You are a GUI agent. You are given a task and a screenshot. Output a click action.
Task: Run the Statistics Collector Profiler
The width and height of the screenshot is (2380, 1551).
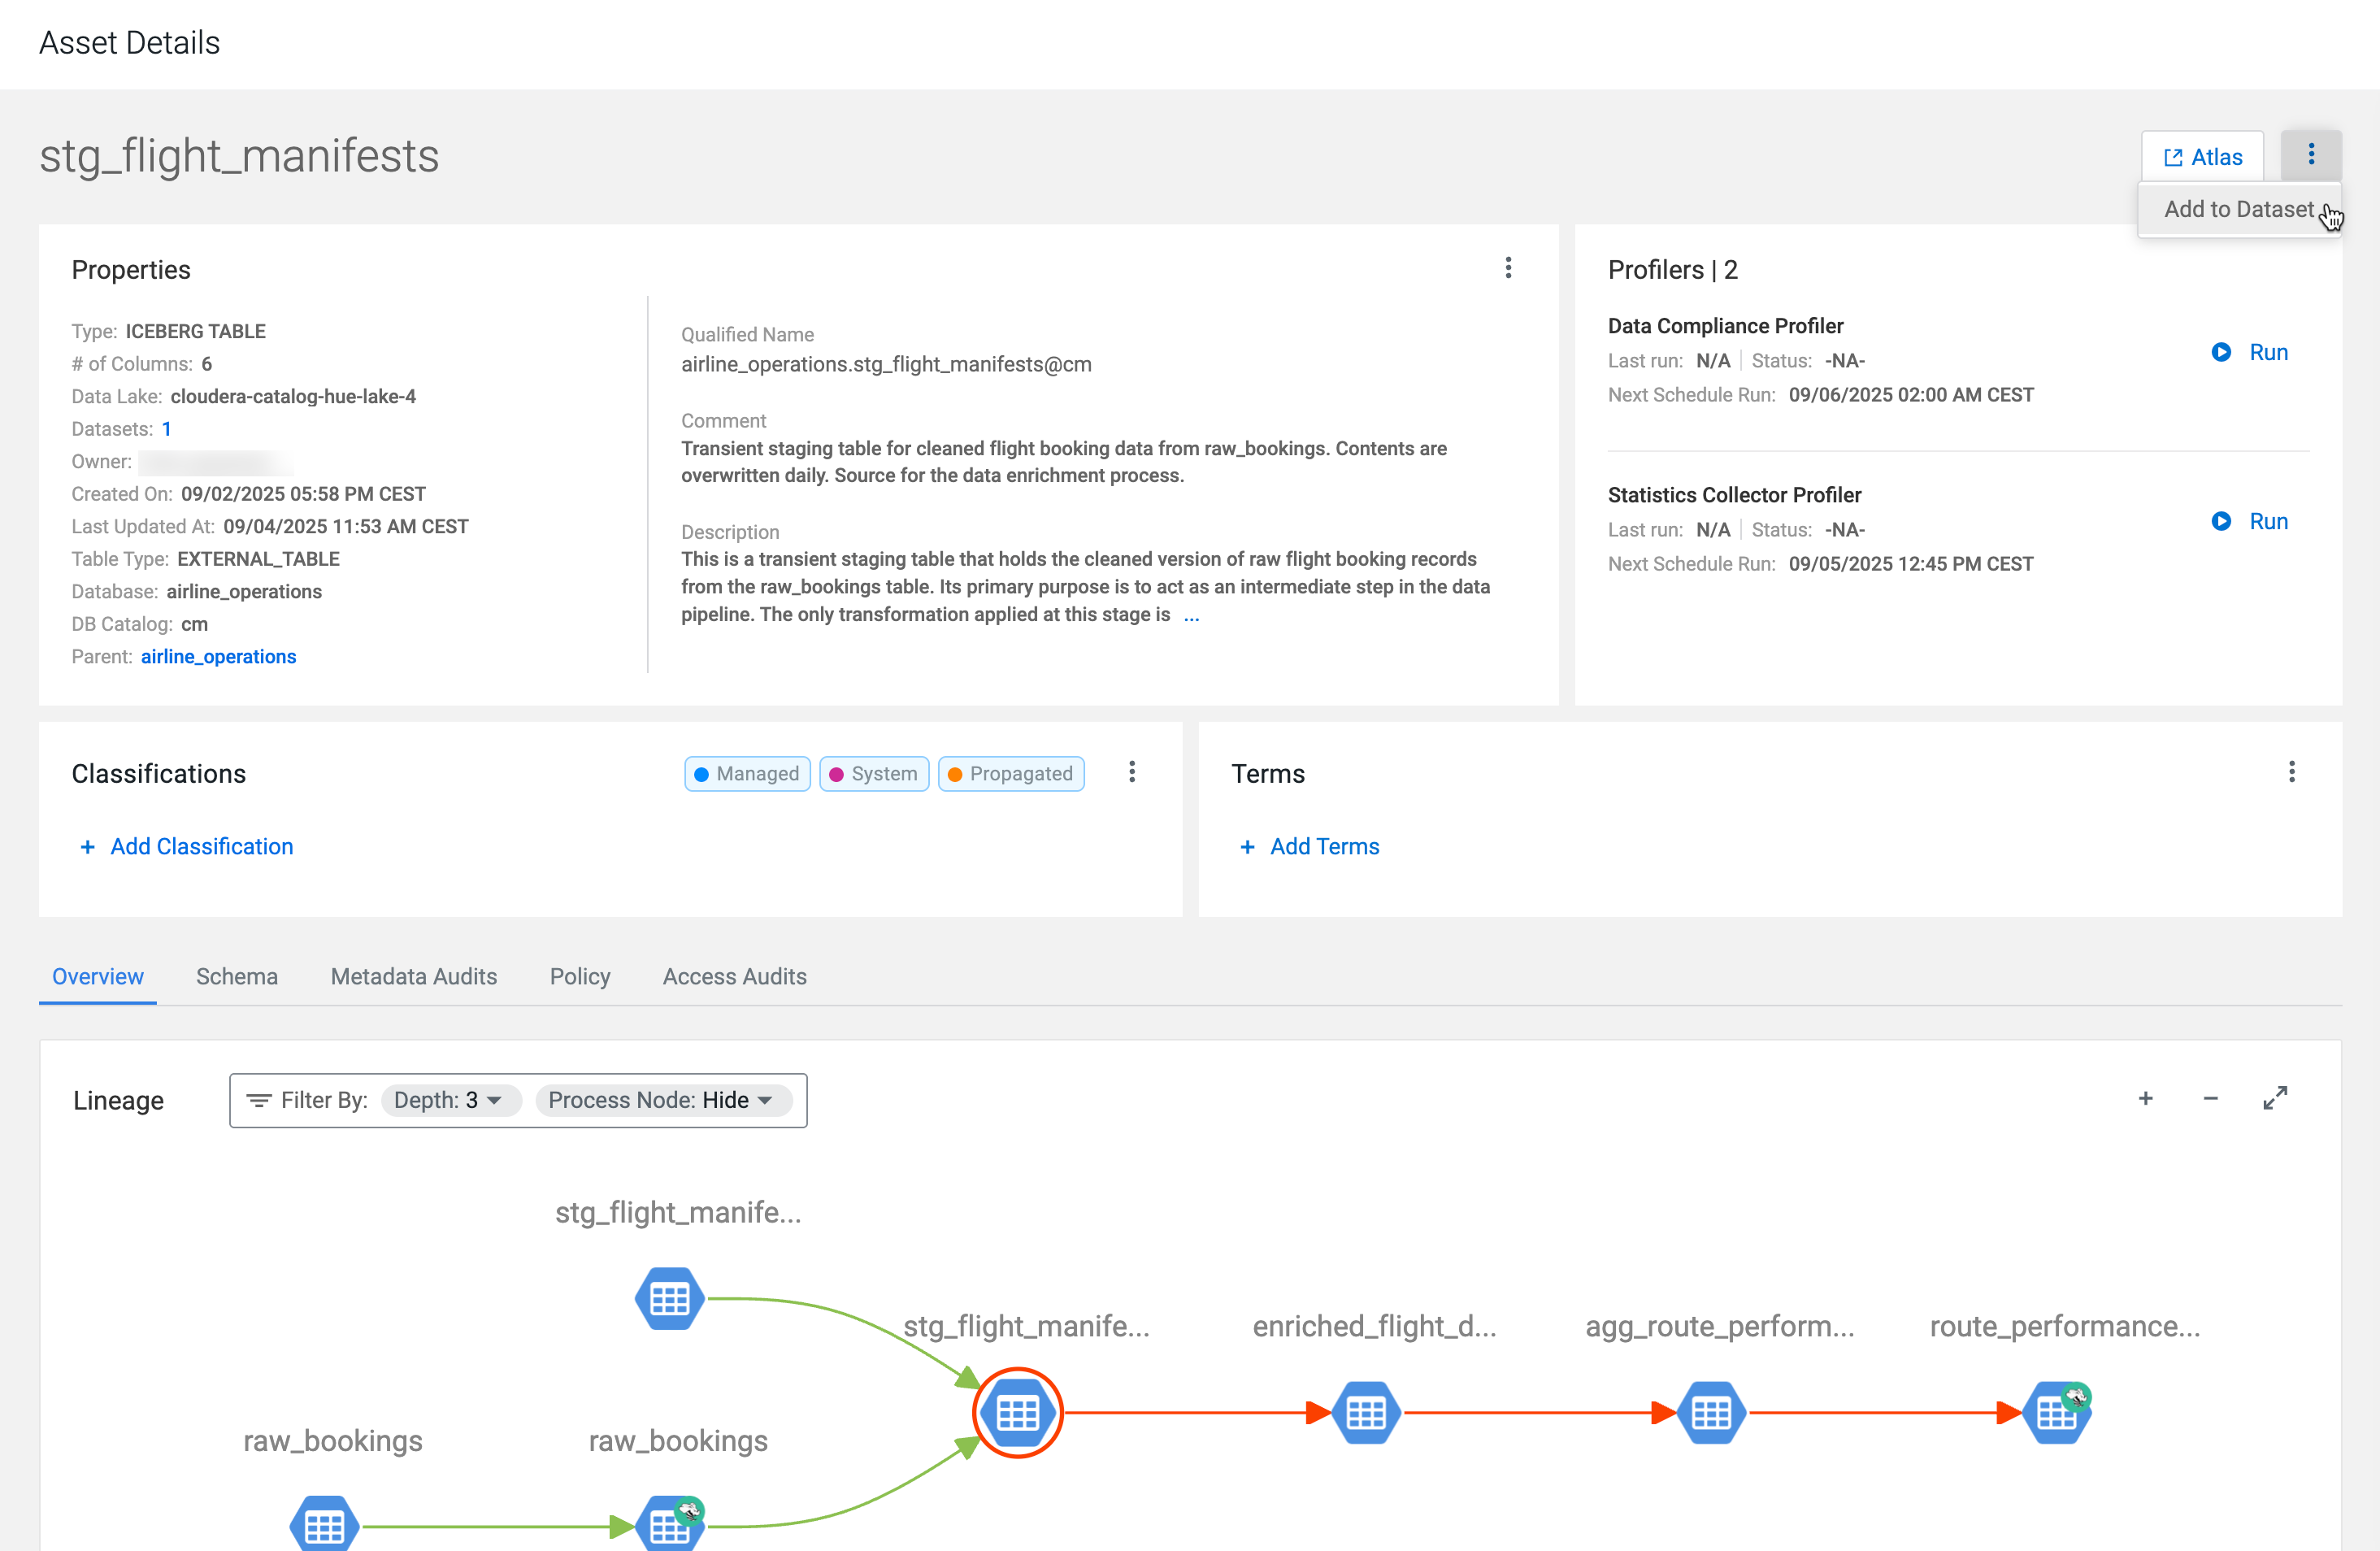coord(2248,521)
